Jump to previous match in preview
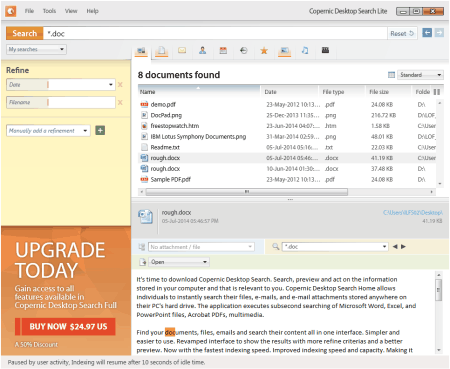Viewport: 450px width, 369px height. tap(395, 247)
